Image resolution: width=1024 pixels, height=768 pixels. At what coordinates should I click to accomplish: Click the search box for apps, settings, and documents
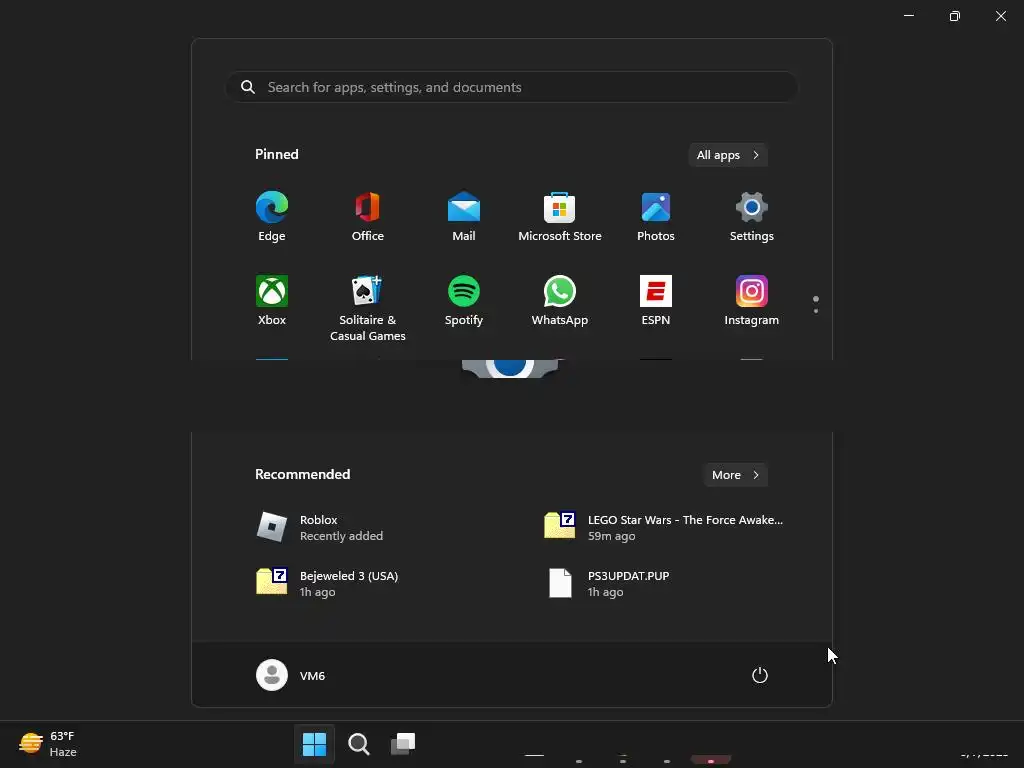pos(512,87)
